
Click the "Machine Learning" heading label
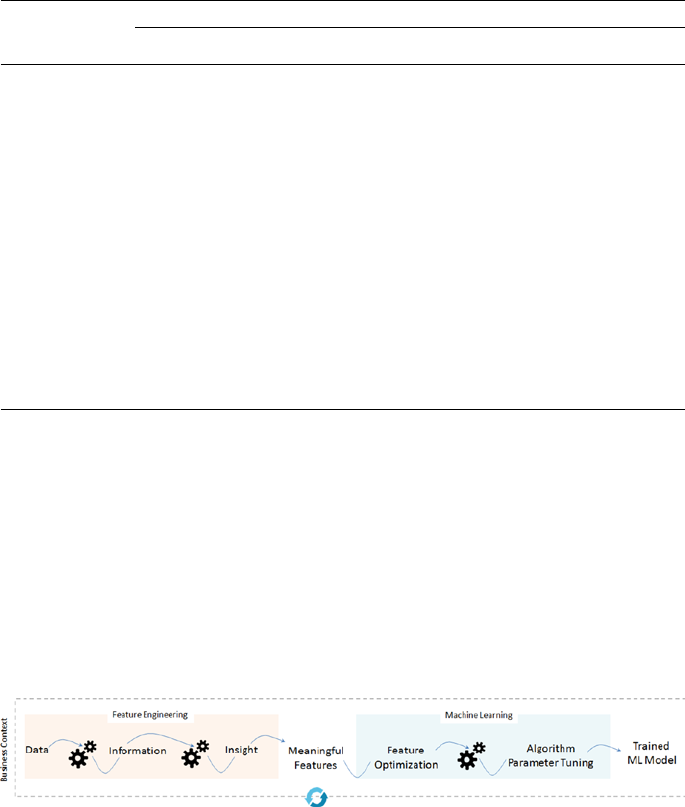click(479, 715)
